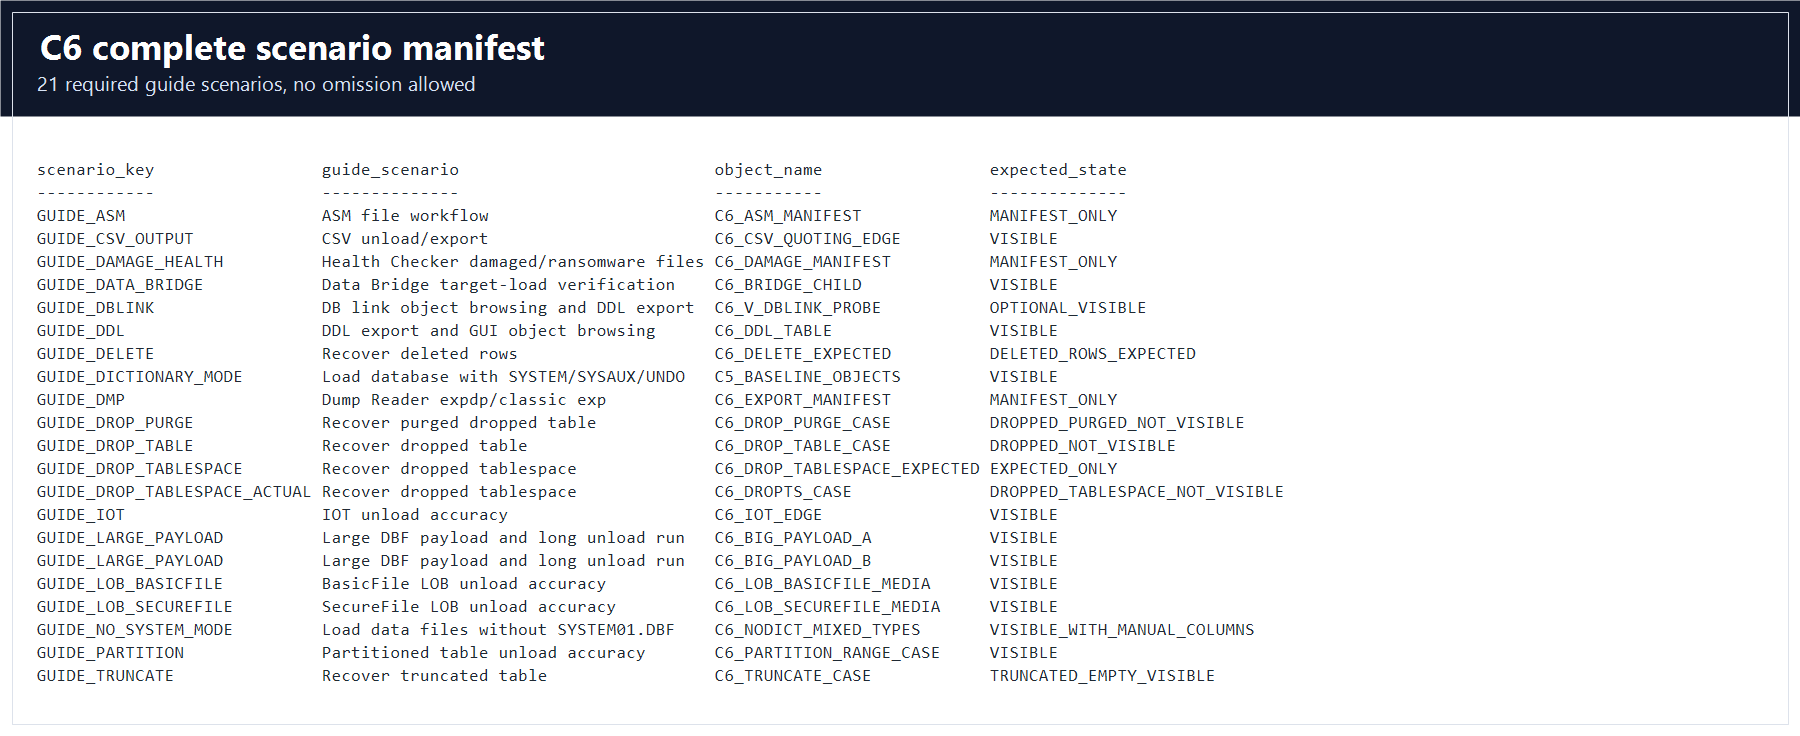
Task: Select the guide_scenario column header
Action: tap(390, 170)
